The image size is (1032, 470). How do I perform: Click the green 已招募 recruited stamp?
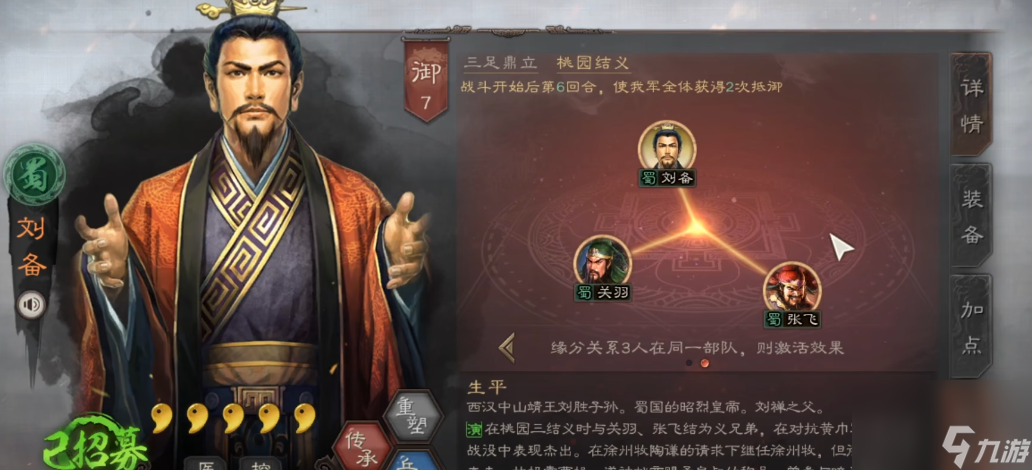(95, 446)
